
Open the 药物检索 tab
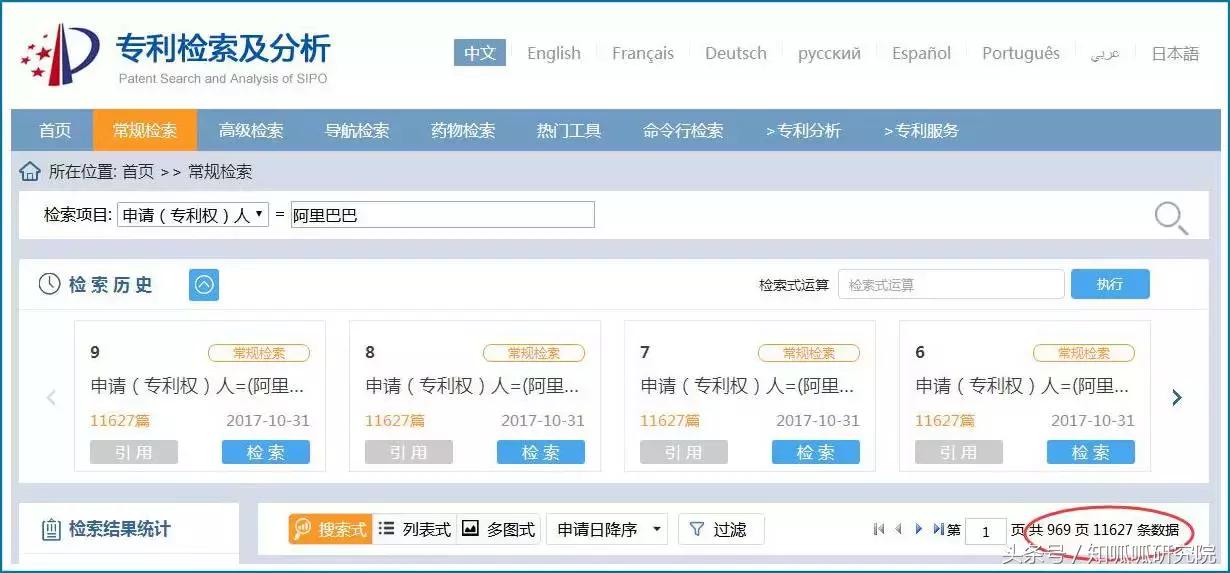[463, 130]
